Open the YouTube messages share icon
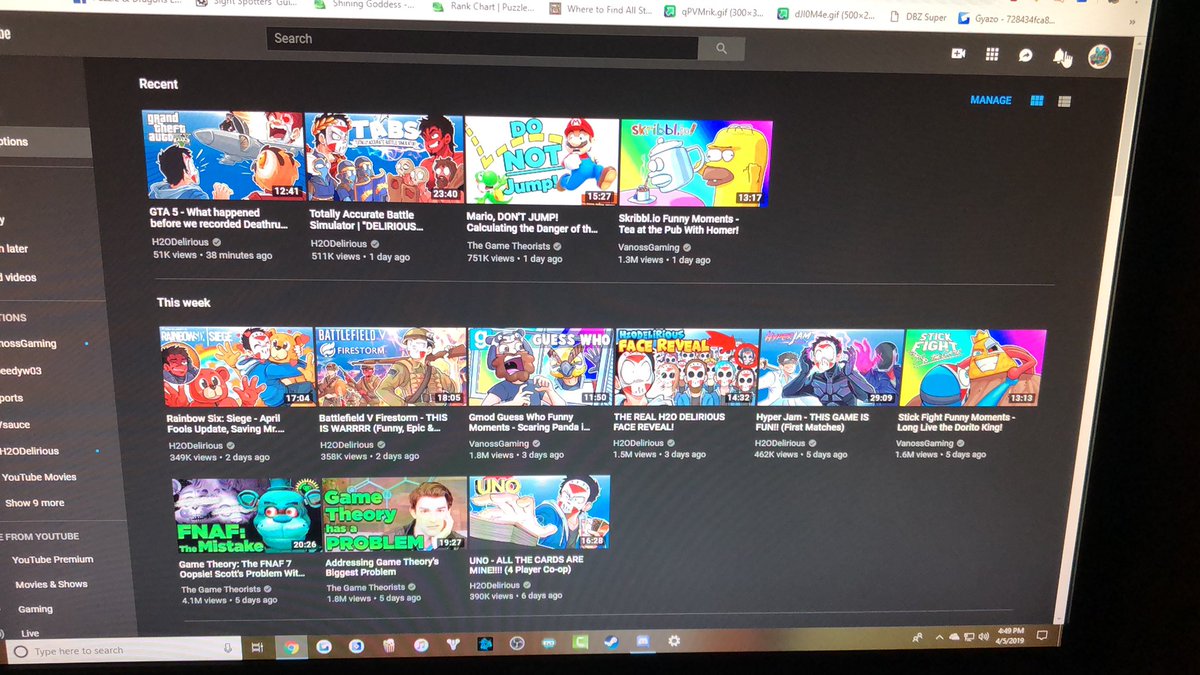The width and height of the screenshot is (1200, 675). tap(1025, 56)
